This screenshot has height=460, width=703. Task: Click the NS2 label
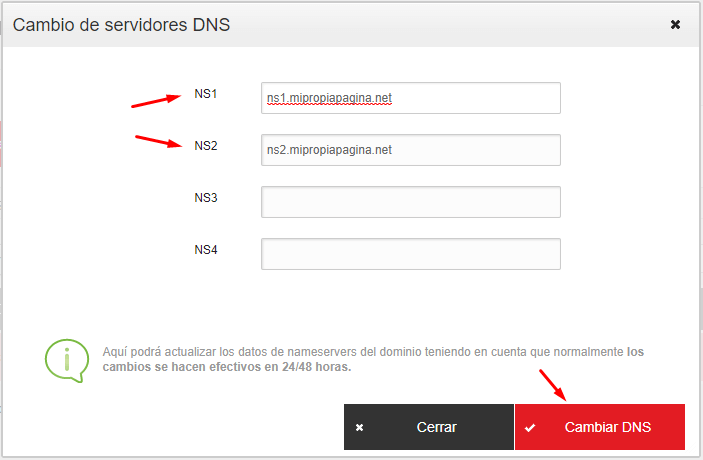click(205, 146)
